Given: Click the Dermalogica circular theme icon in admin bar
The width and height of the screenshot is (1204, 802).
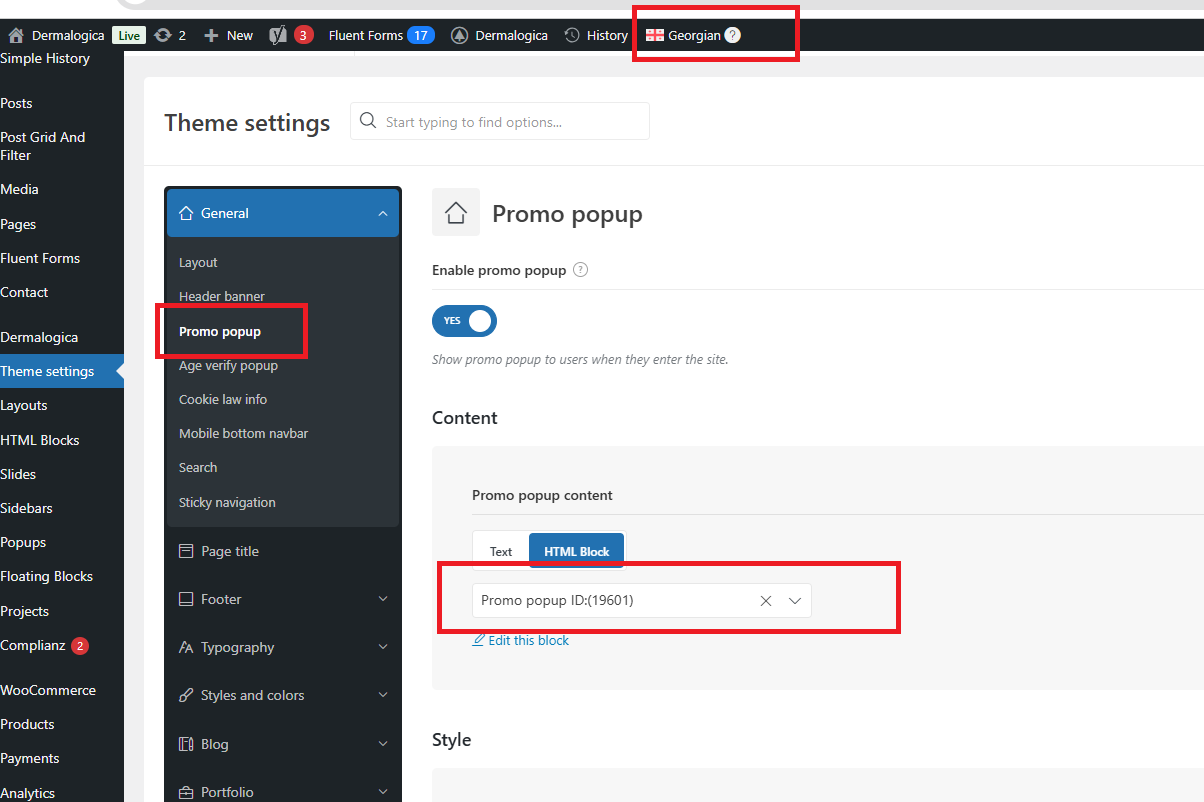Looking at the screenshot, I should point(460,35).
